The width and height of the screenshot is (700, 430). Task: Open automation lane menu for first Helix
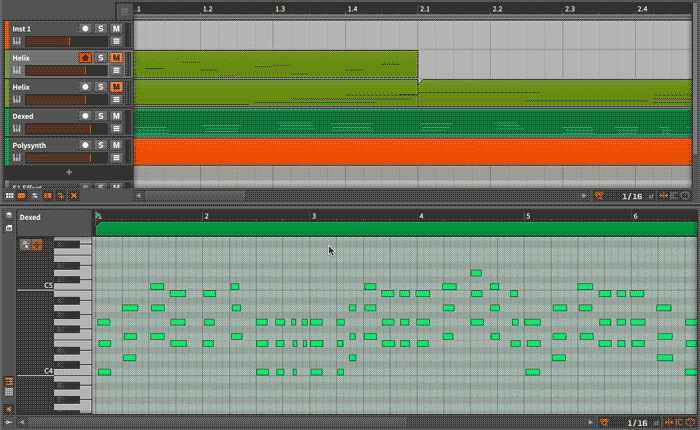116,71
